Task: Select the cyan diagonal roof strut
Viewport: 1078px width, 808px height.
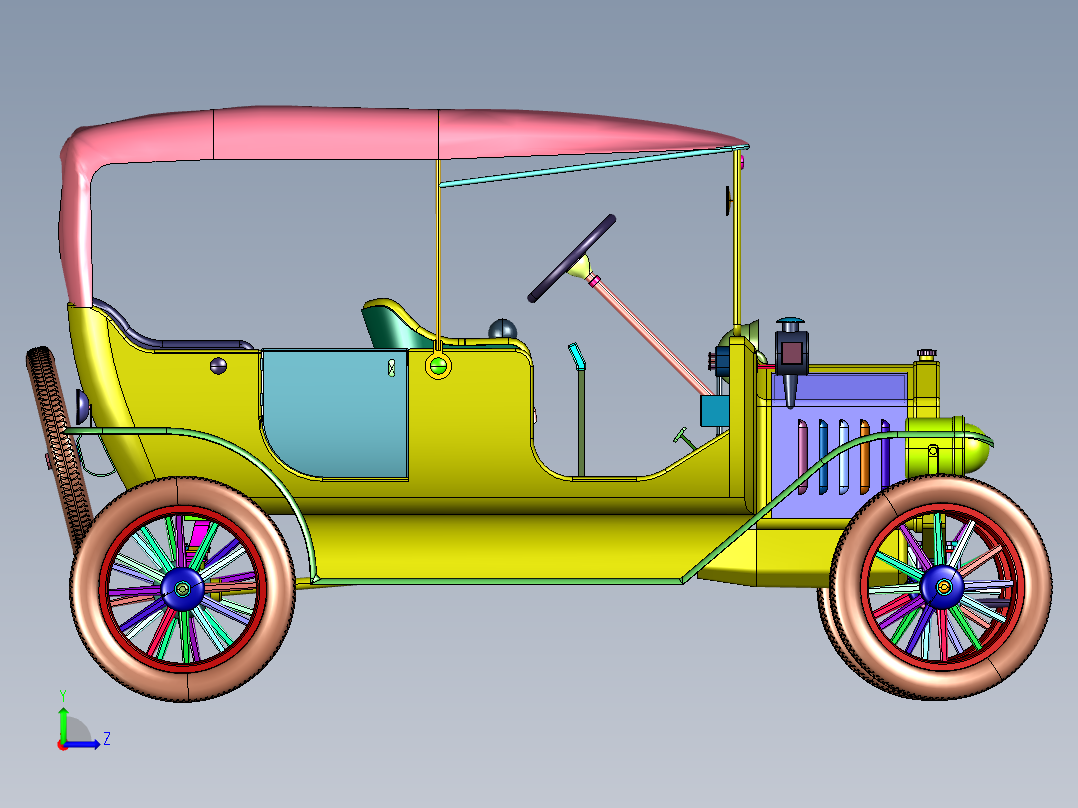Action: coord(591,166)
